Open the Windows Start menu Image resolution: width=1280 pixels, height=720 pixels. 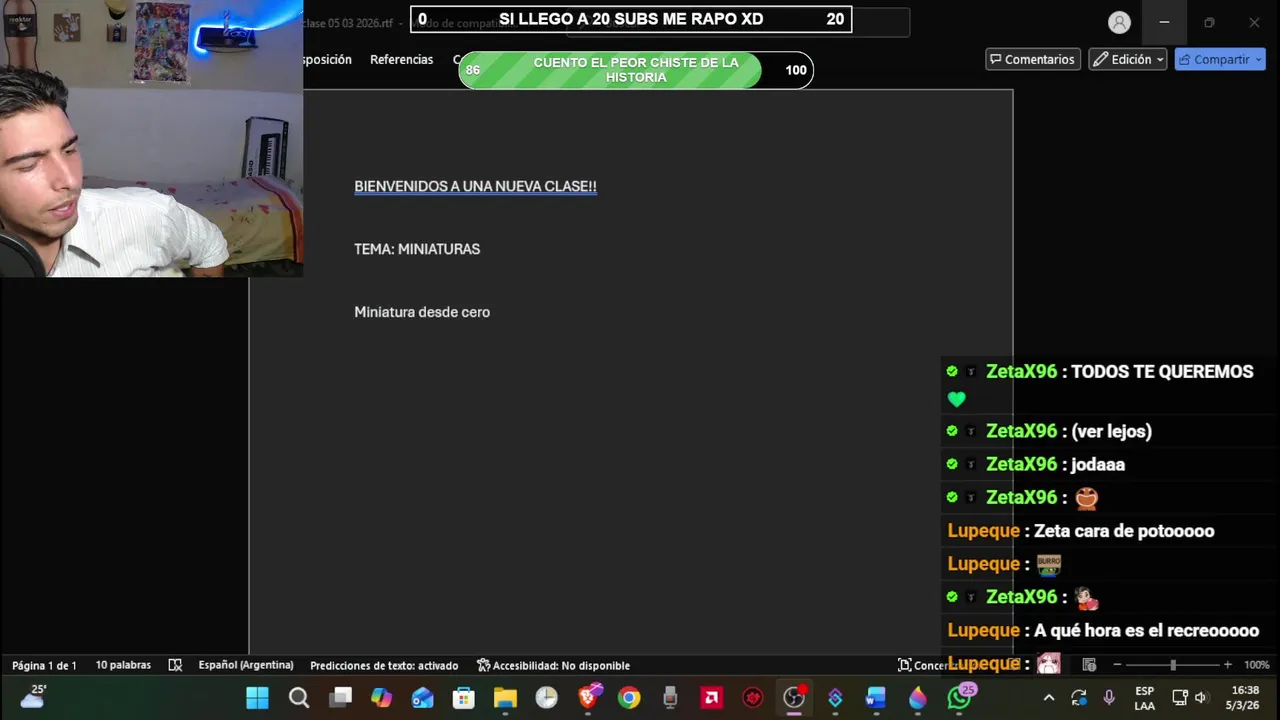pos(257,698)
